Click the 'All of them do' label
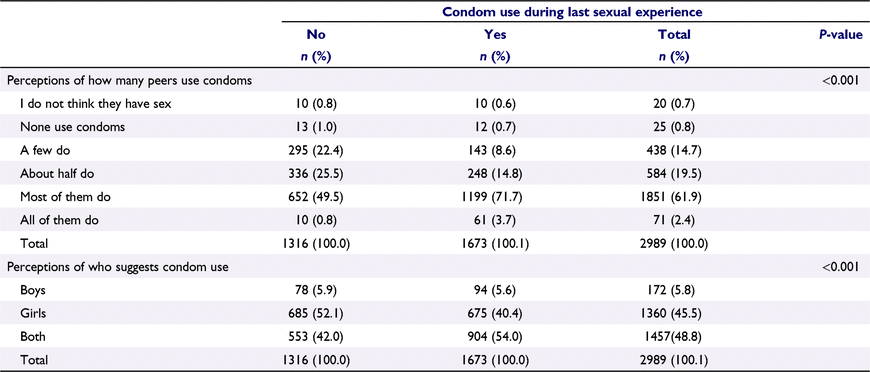The width and height of the screenshot is (870, 372). (59, 219)
